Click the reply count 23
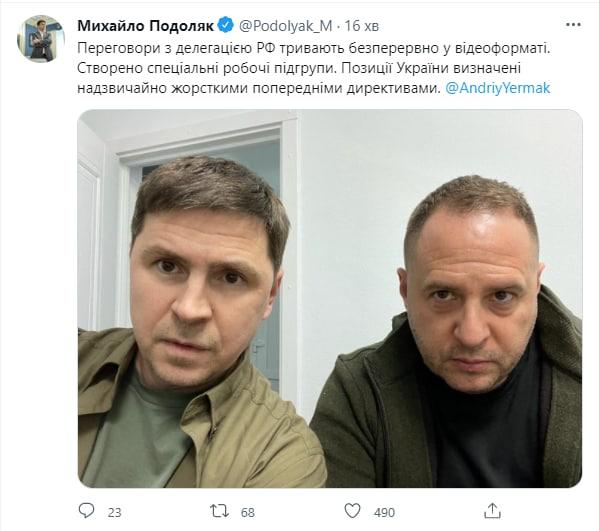Screen dimensions: 599x531 pos(114,512)
